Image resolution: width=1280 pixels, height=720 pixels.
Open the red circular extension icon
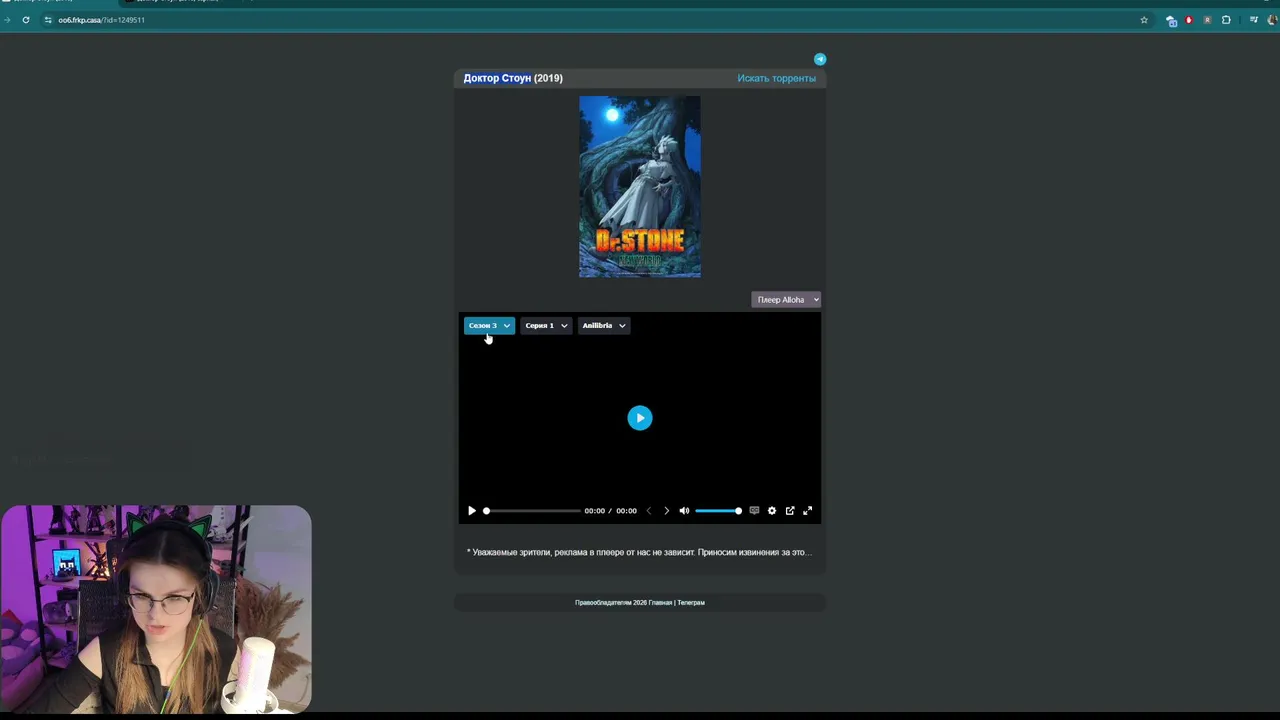[x=1189, y=20]
